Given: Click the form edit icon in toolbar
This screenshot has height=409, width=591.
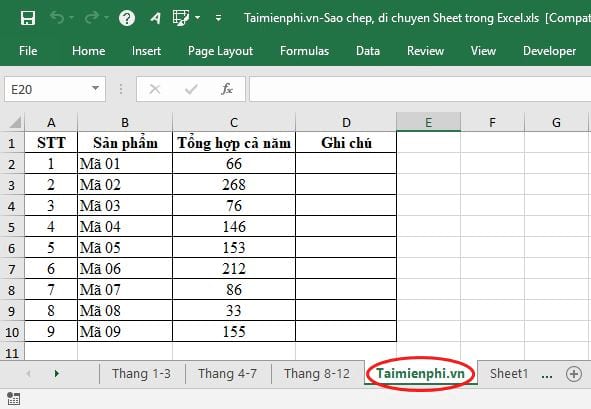Looking at the screenshot, I should [181, 18].
